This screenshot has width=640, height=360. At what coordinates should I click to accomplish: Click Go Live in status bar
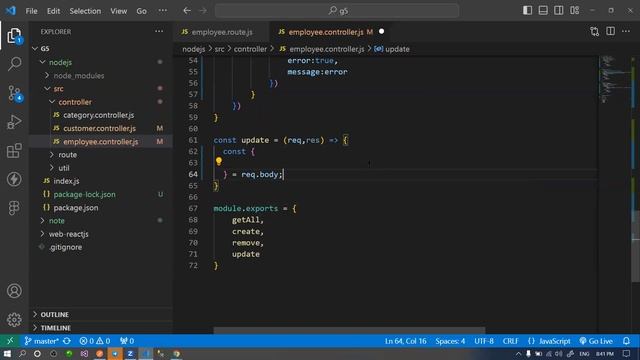coord(596,341)
